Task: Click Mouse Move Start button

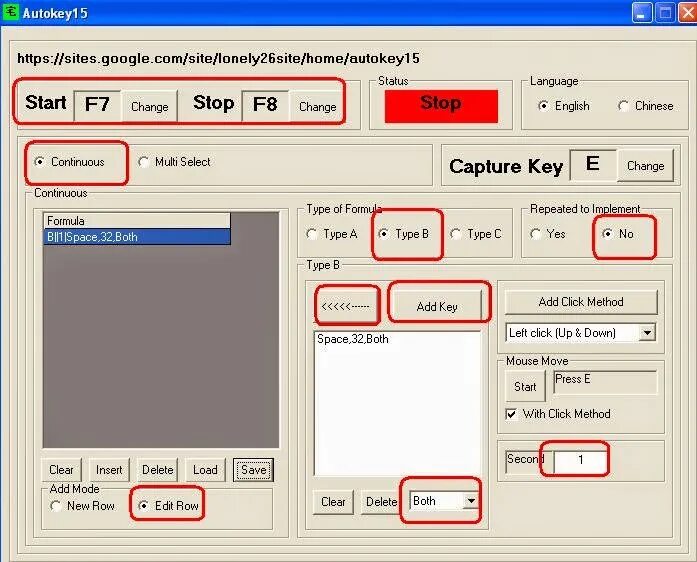Action: (x=525, y=387)
